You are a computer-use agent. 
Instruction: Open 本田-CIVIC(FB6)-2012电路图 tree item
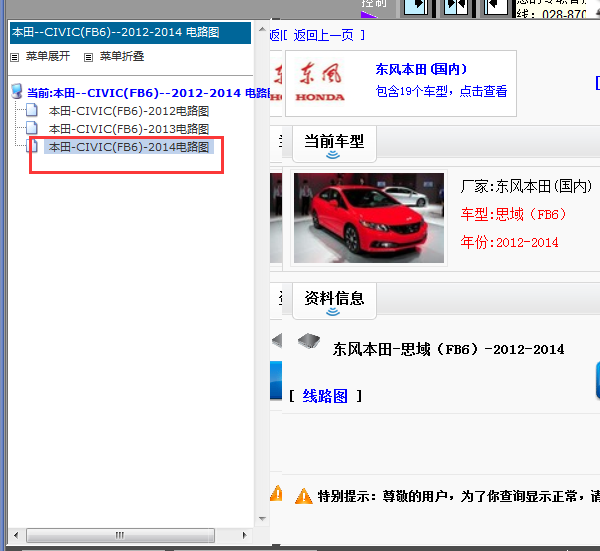(x=129, y=111)
